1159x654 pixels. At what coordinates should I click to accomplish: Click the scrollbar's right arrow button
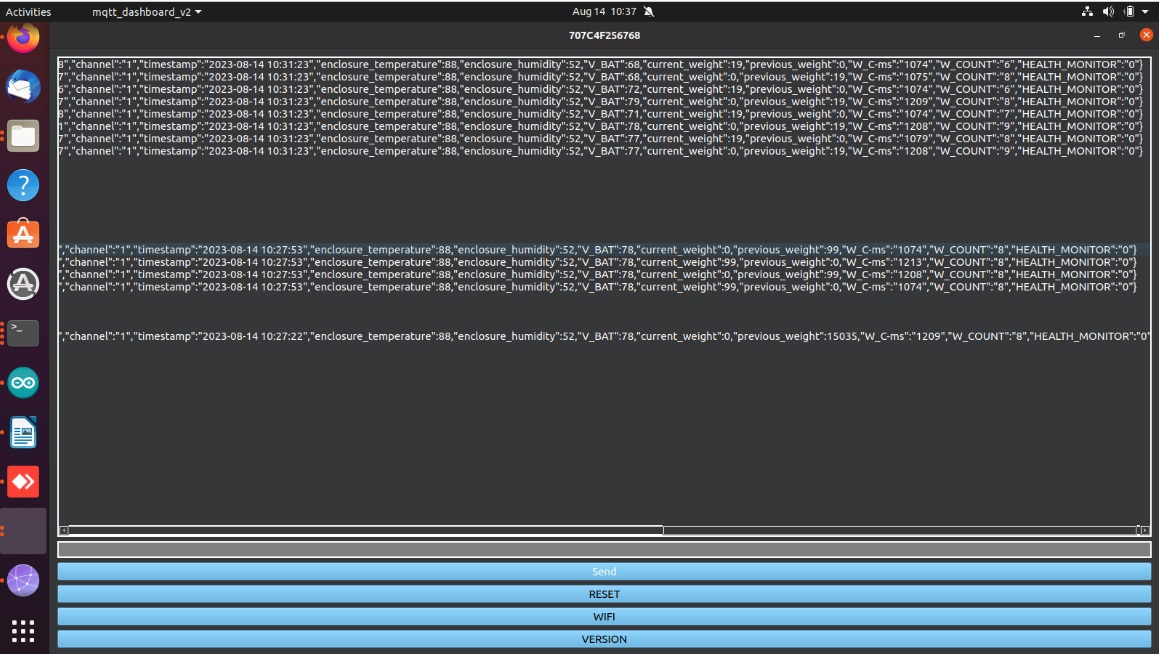click(x=1143, y=530)
